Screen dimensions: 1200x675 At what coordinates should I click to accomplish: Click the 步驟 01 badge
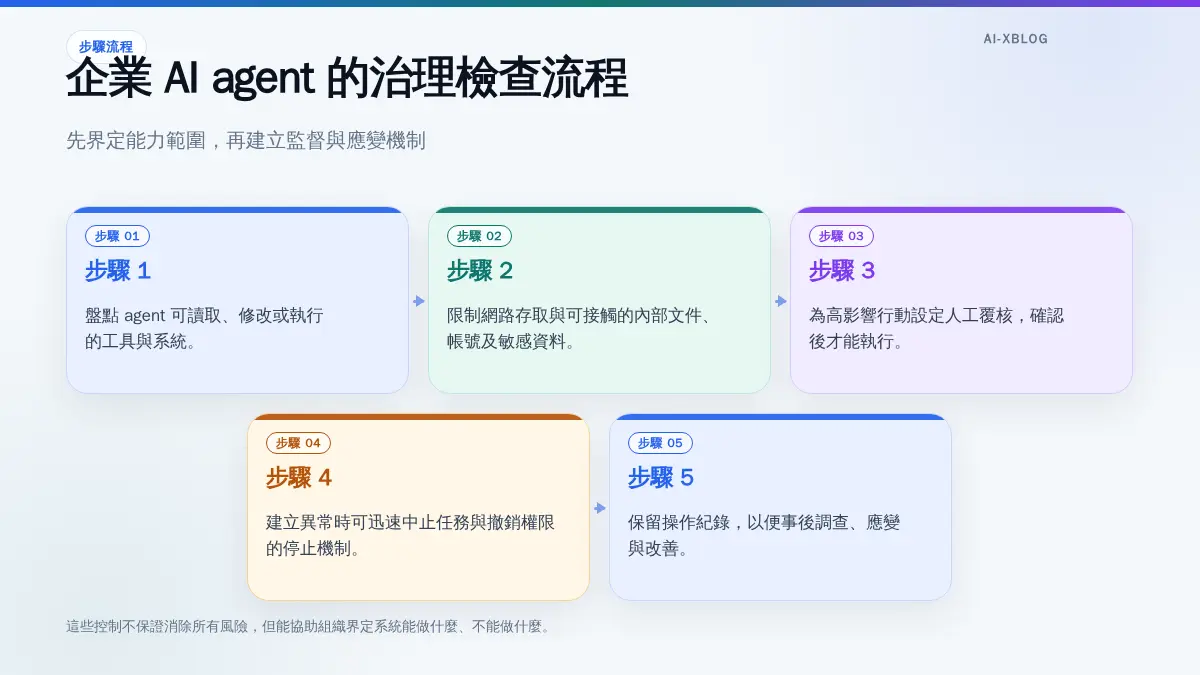[x=118, y=236]
